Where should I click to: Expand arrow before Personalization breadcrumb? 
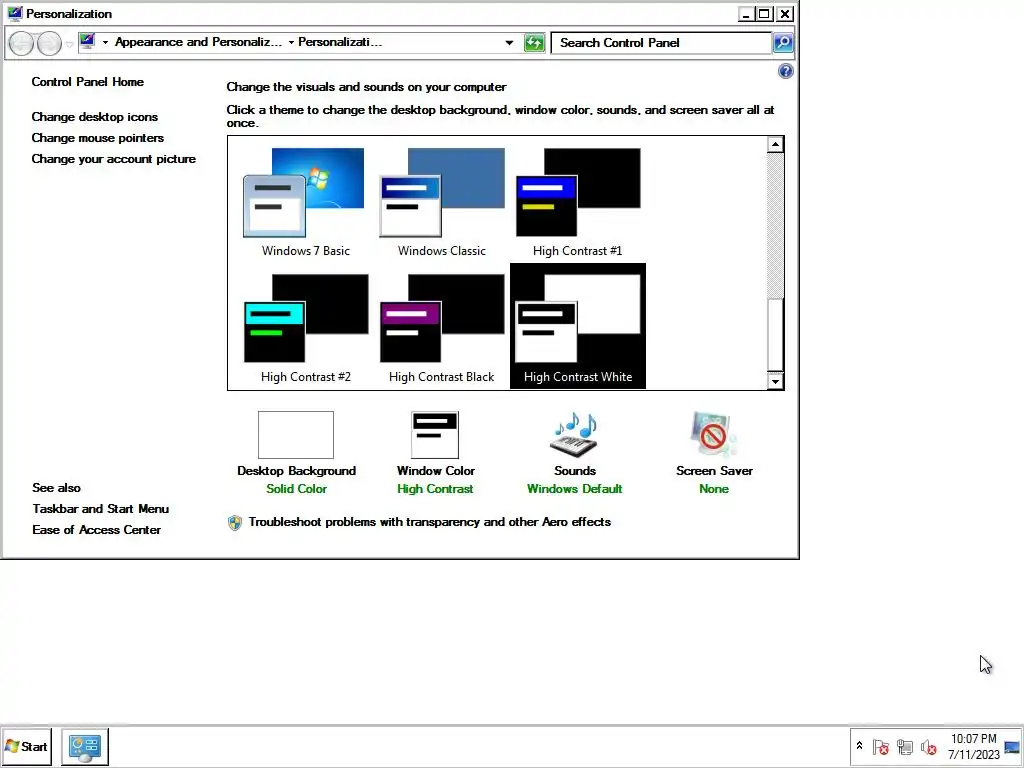(x=291, y=42)
